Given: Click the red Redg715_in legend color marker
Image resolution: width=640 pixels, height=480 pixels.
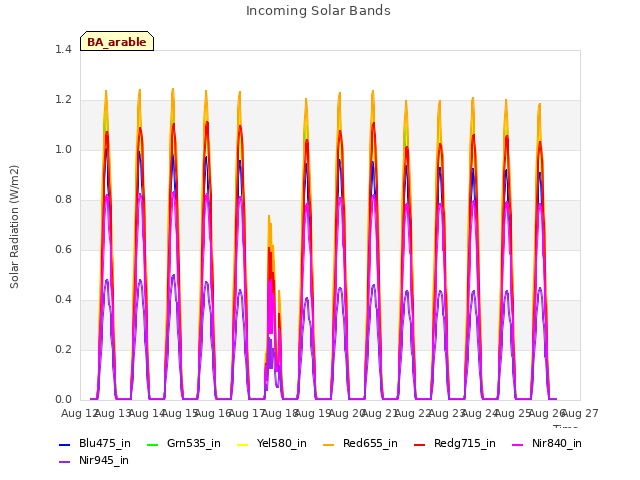Looking at the screenshot, I should [419, 444].
